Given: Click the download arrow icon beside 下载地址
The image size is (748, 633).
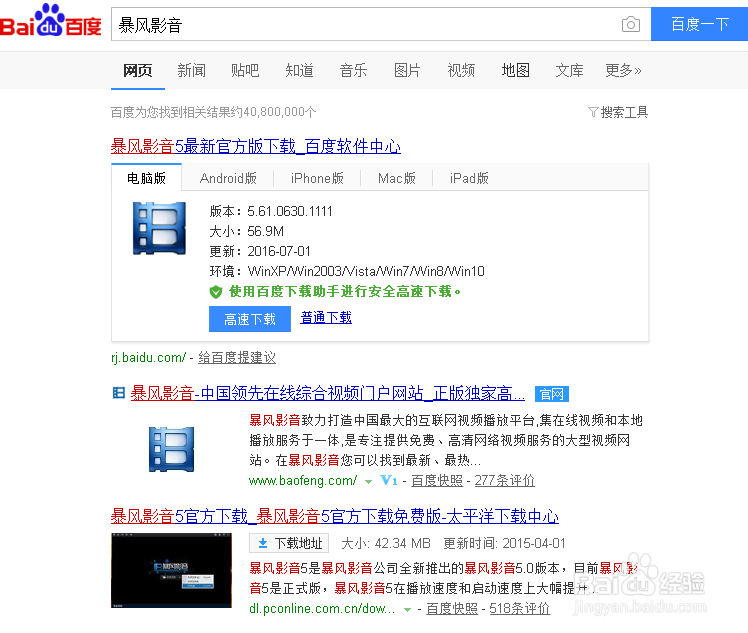Looking at the screenshot, I should [x=262, y=543].
